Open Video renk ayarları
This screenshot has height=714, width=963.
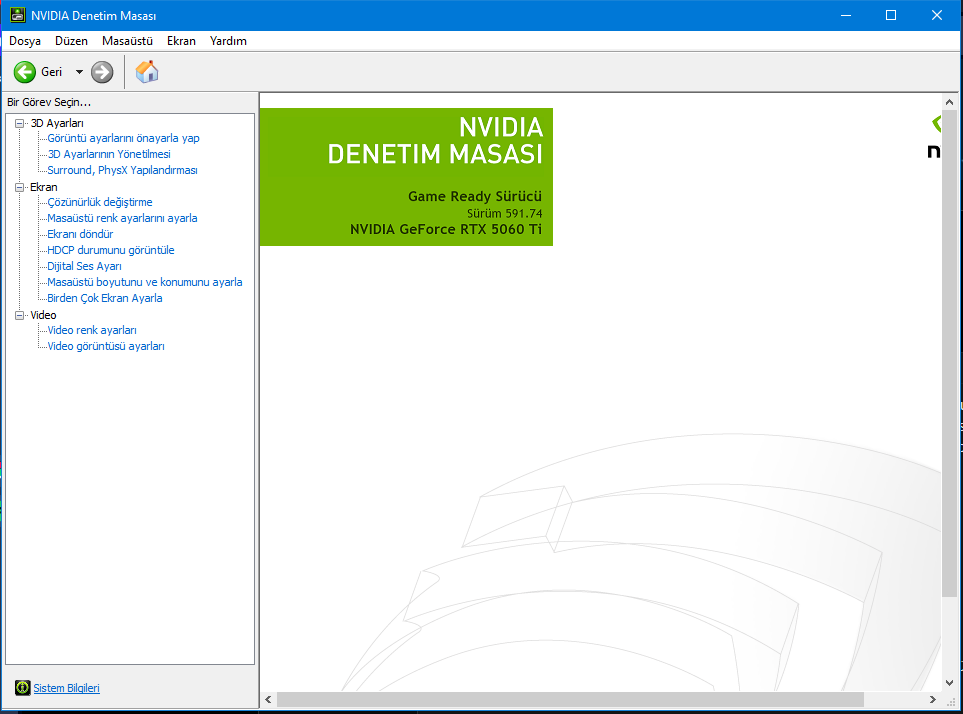coord(92,330)
